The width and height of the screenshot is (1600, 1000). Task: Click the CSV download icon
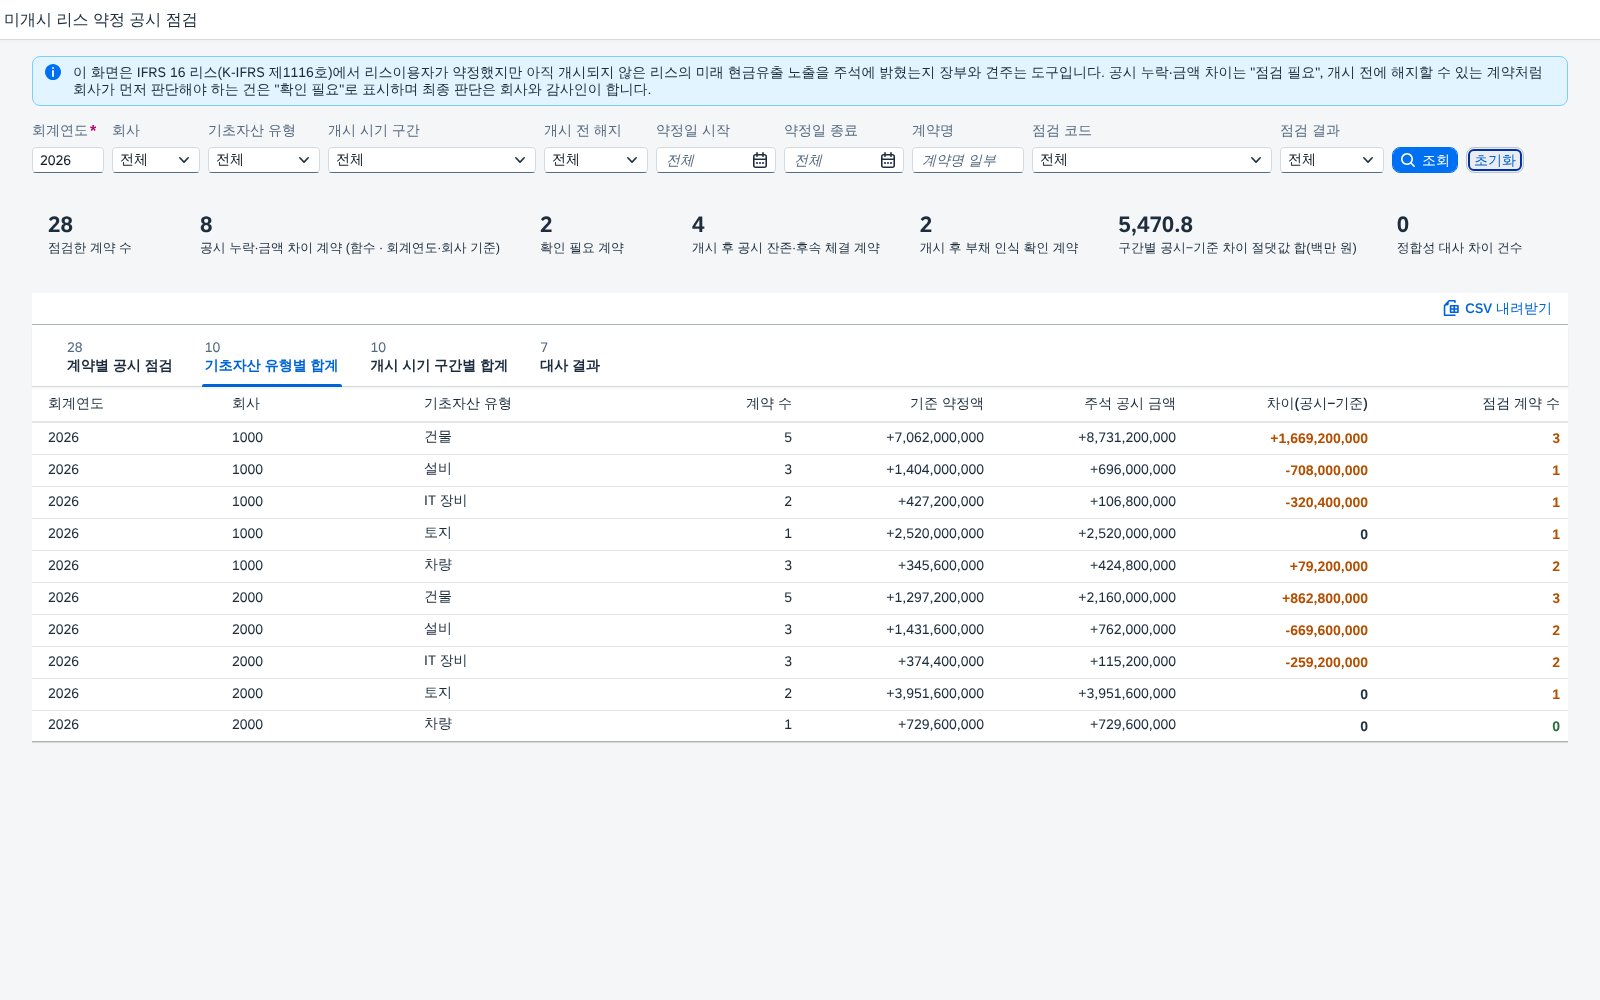1451,308
